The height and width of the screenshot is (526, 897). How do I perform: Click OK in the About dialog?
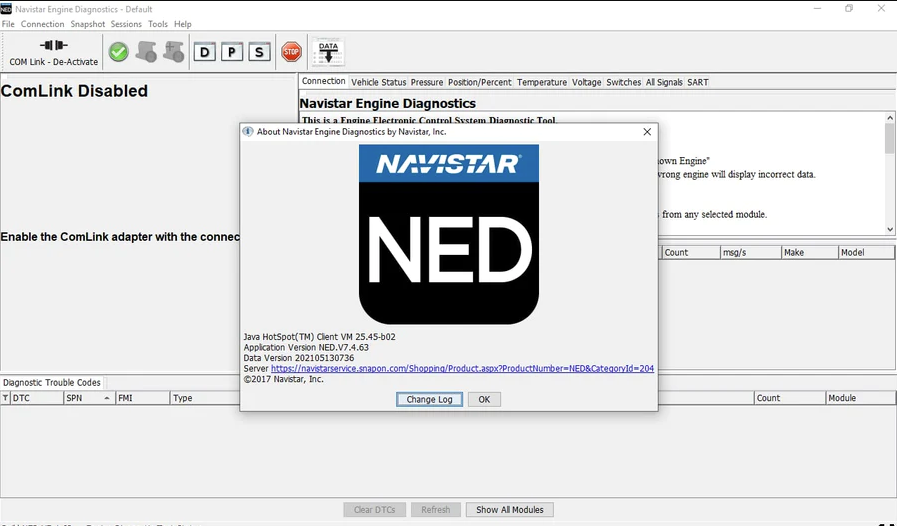pyautogui.click(x=484, y=400)
